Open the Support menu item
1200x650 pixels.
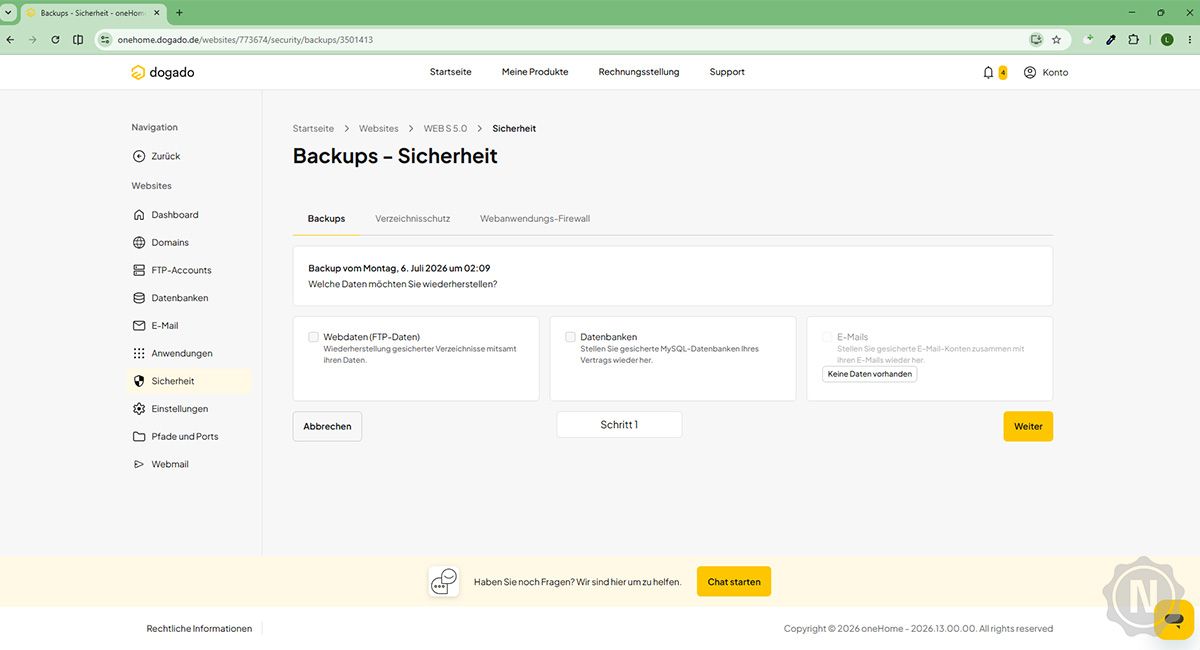click(727, 72)
